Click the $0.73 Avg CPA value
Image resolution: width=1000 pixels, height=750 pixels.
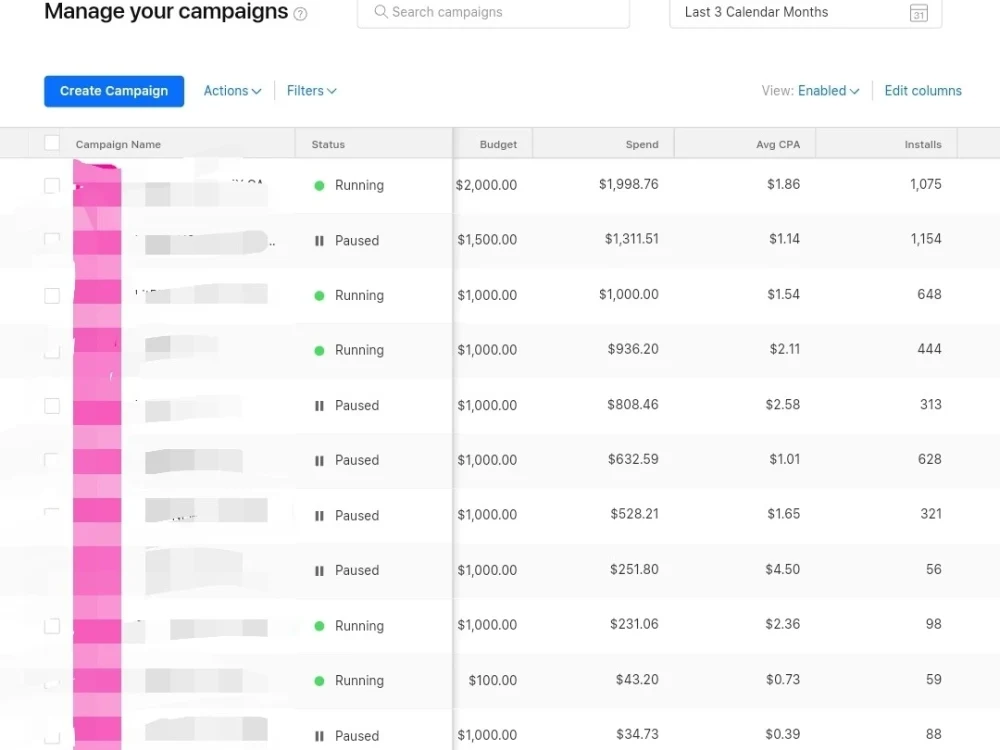pyautogui.click(x=783, y=679)
